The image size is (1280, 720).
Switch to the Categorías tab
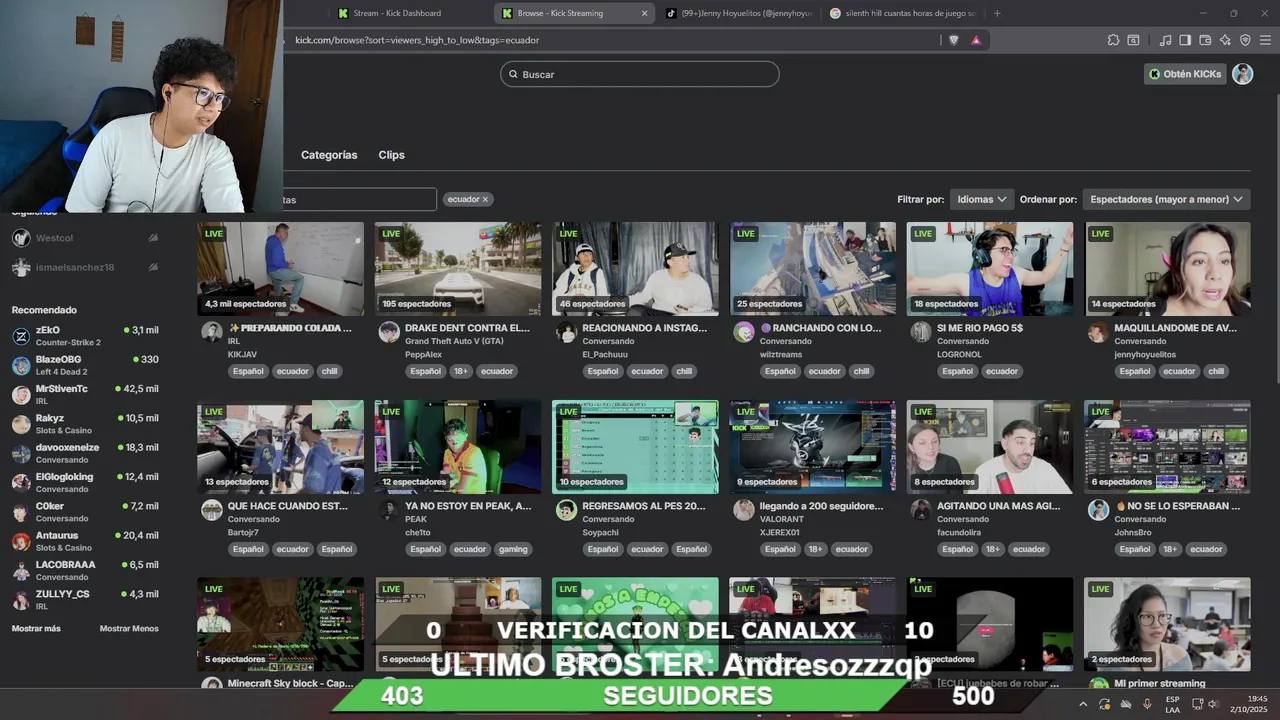[329, 155]
